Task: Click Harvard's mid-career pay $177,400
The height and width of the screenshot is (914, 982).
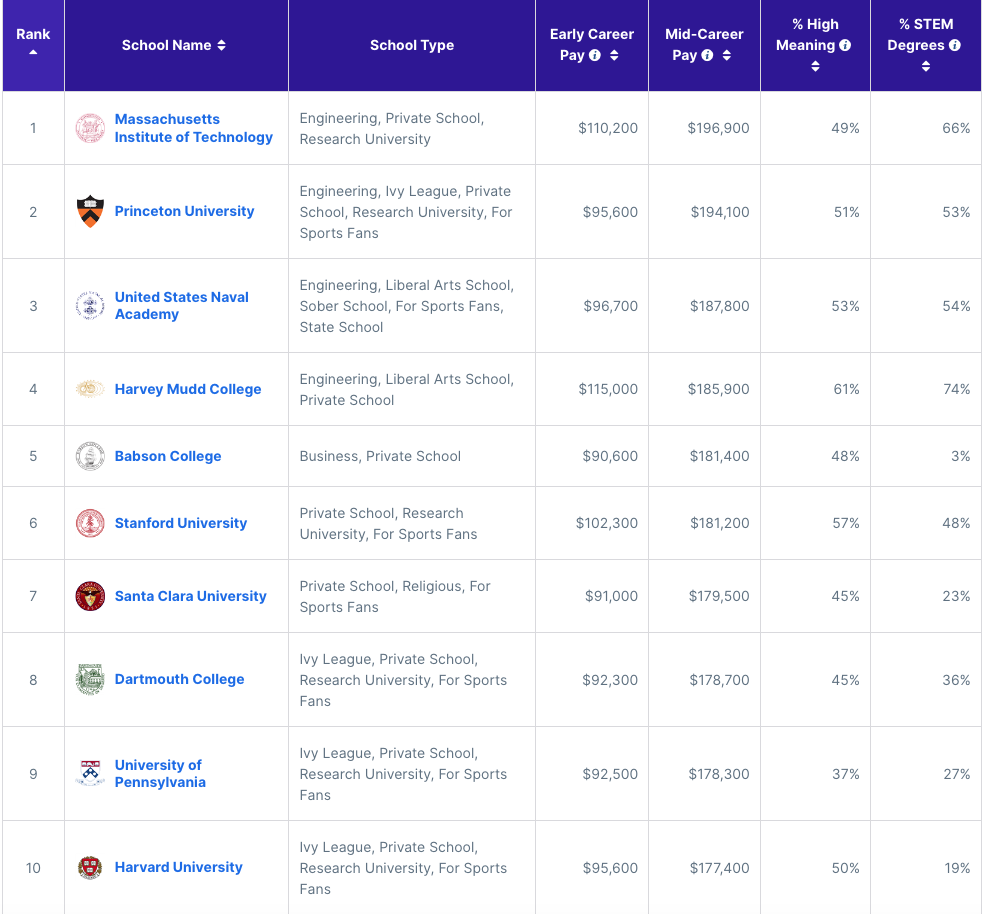Action: pyautogui.click(x=720, y=868)
